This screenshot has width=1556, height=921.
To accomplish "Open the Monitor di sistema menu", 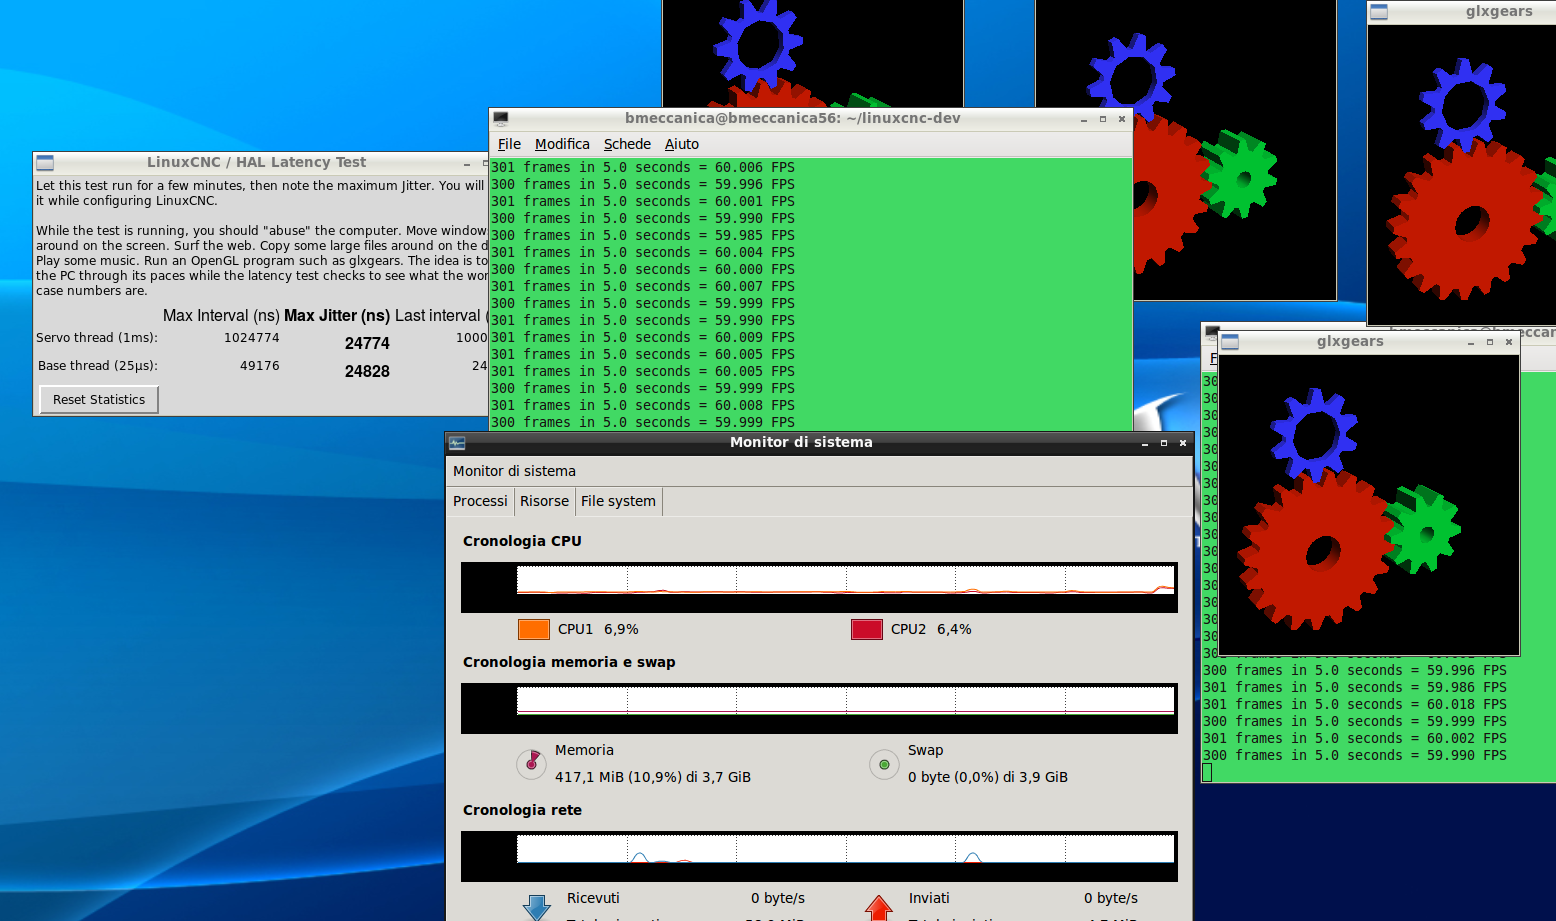I will [x=514, y=471].
